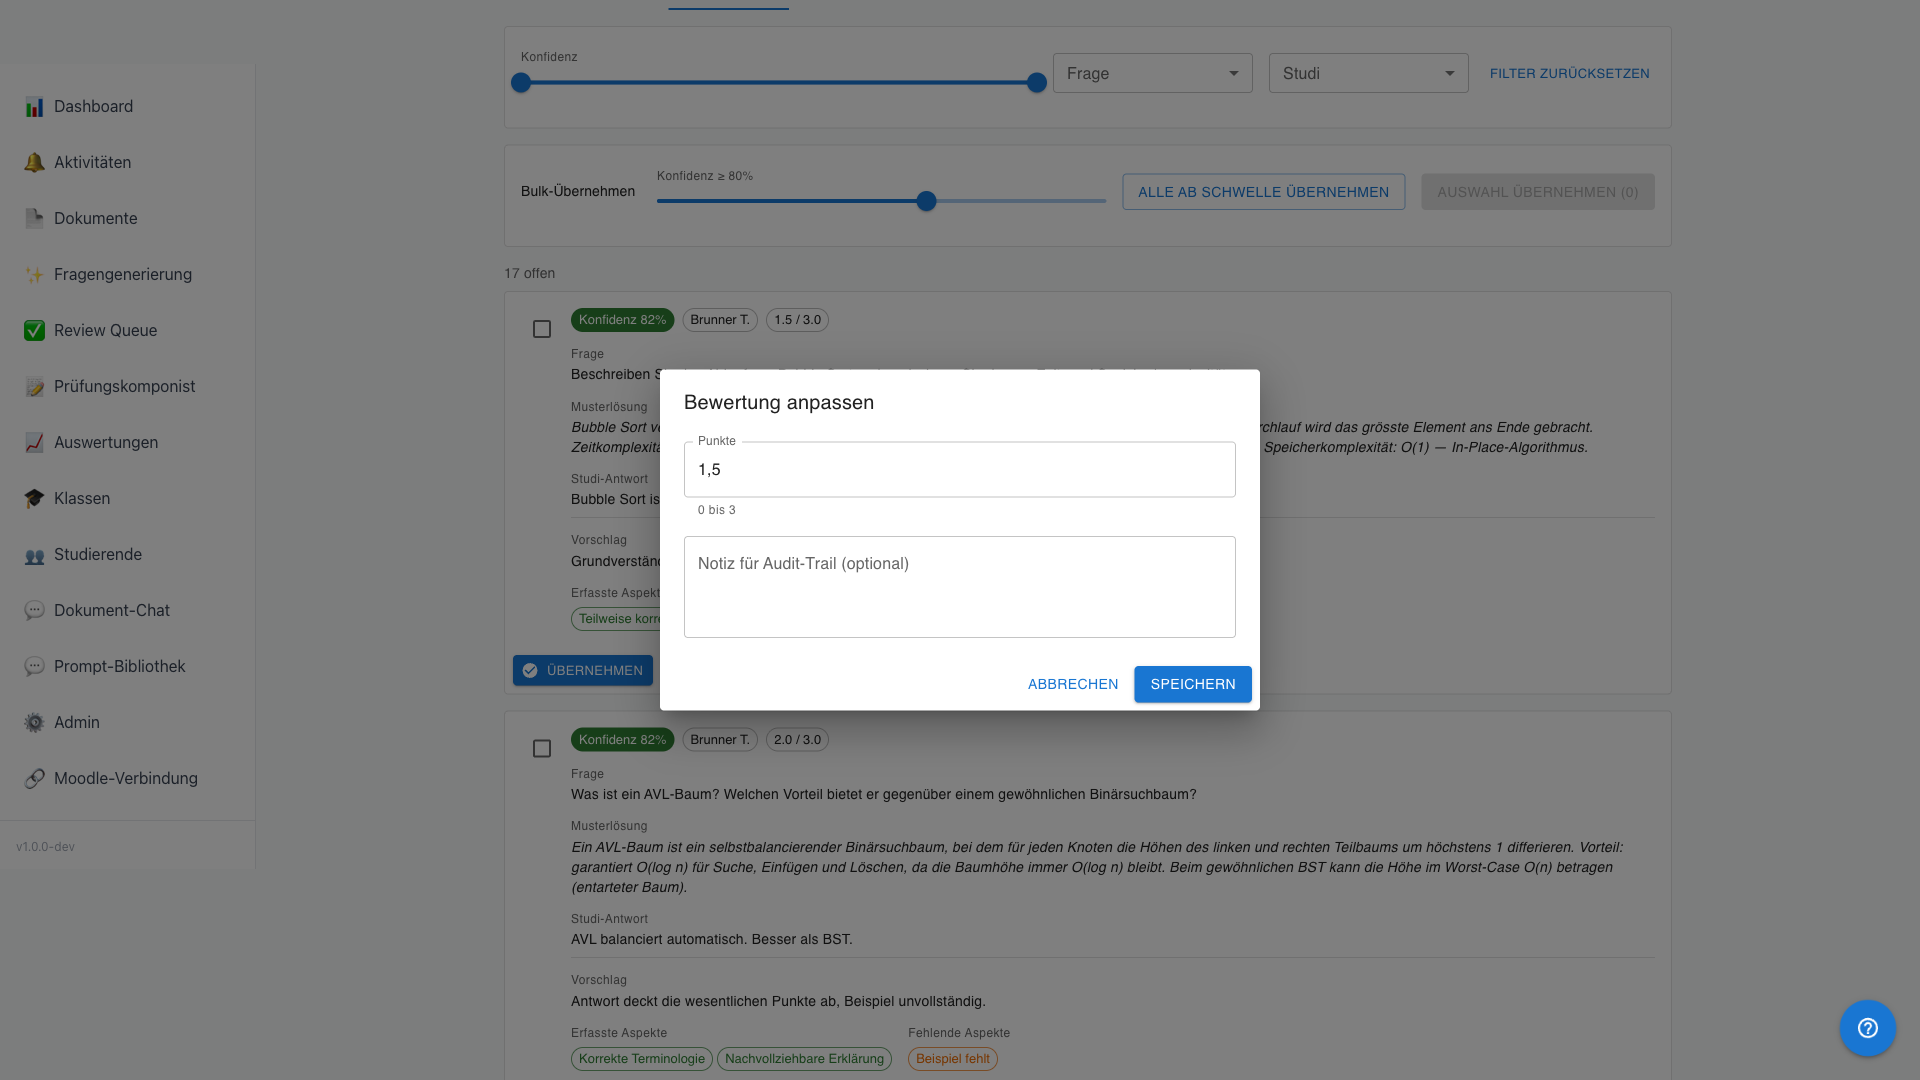Open the help question mark button

tap(1867, 1028)
